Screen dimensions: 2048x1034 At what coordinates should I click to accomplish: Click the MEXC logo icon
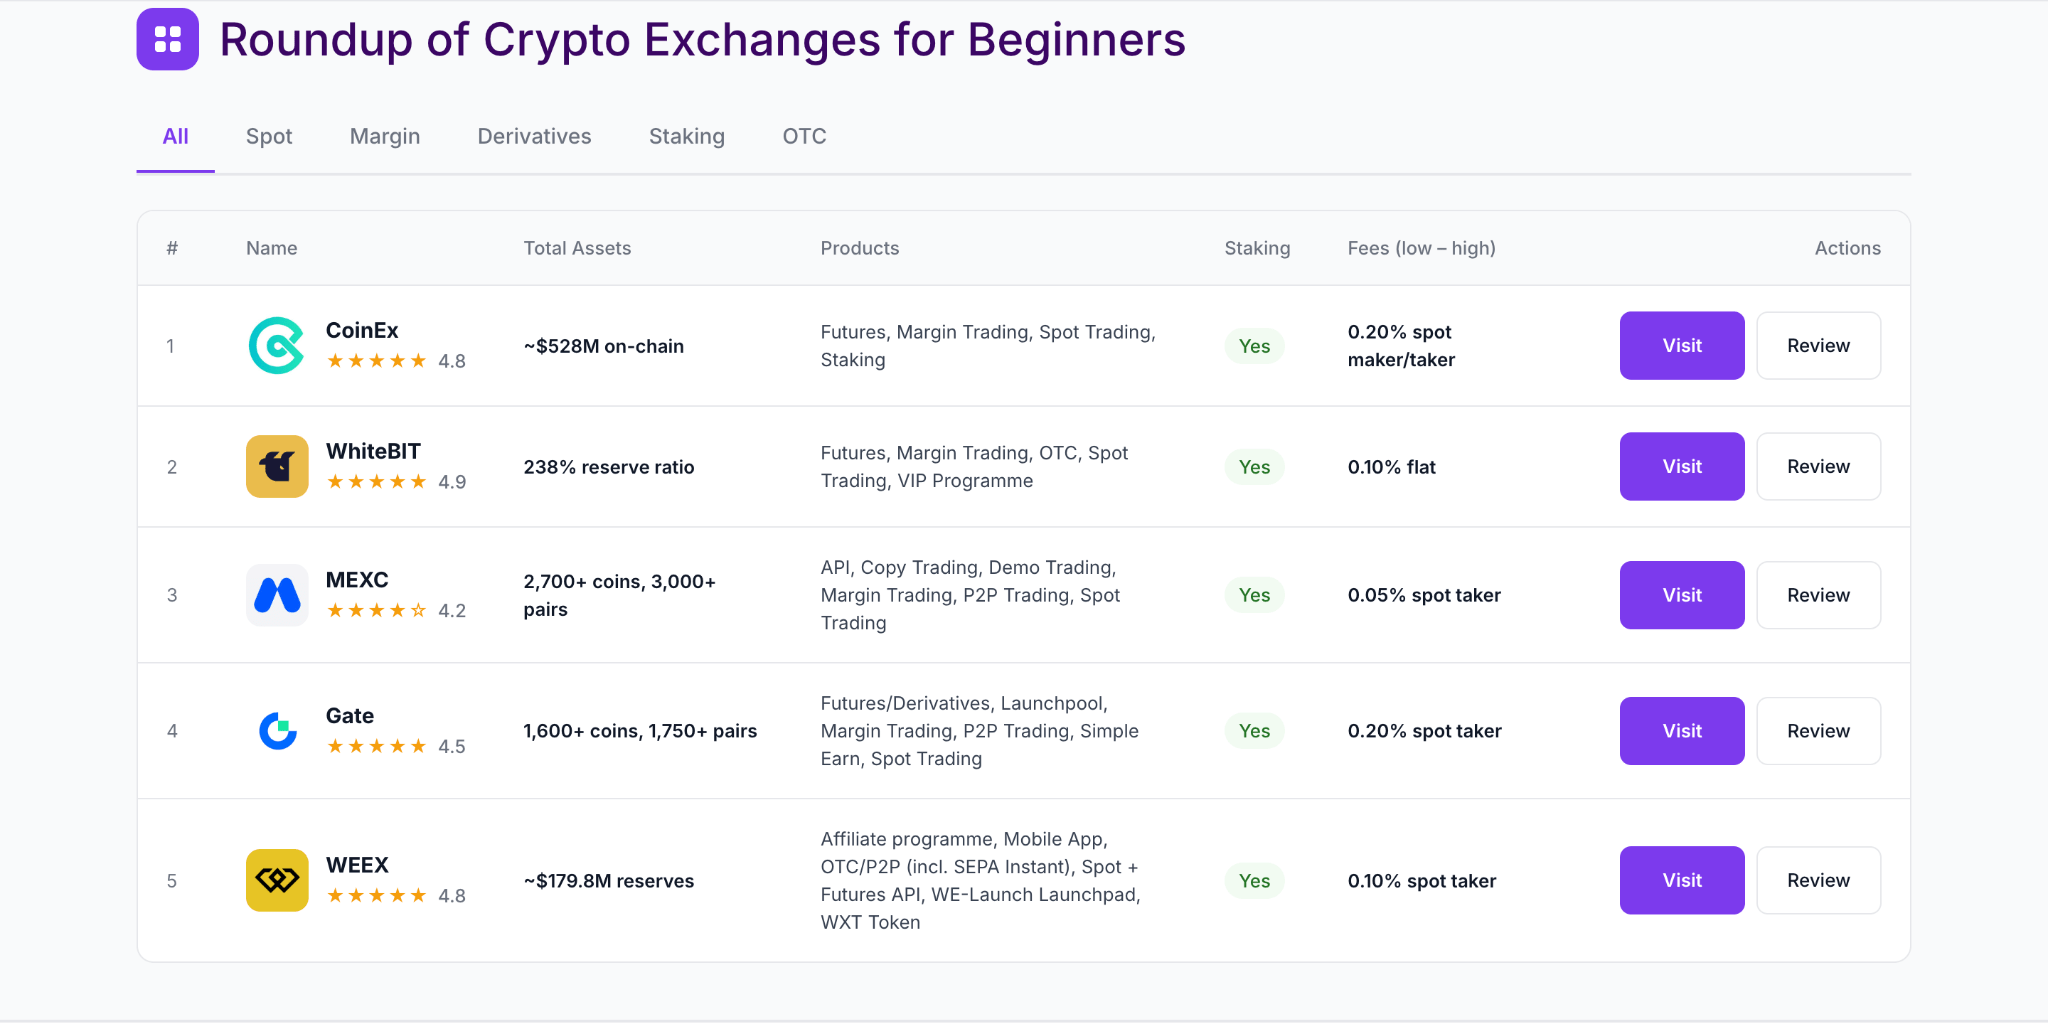[277, 595]
